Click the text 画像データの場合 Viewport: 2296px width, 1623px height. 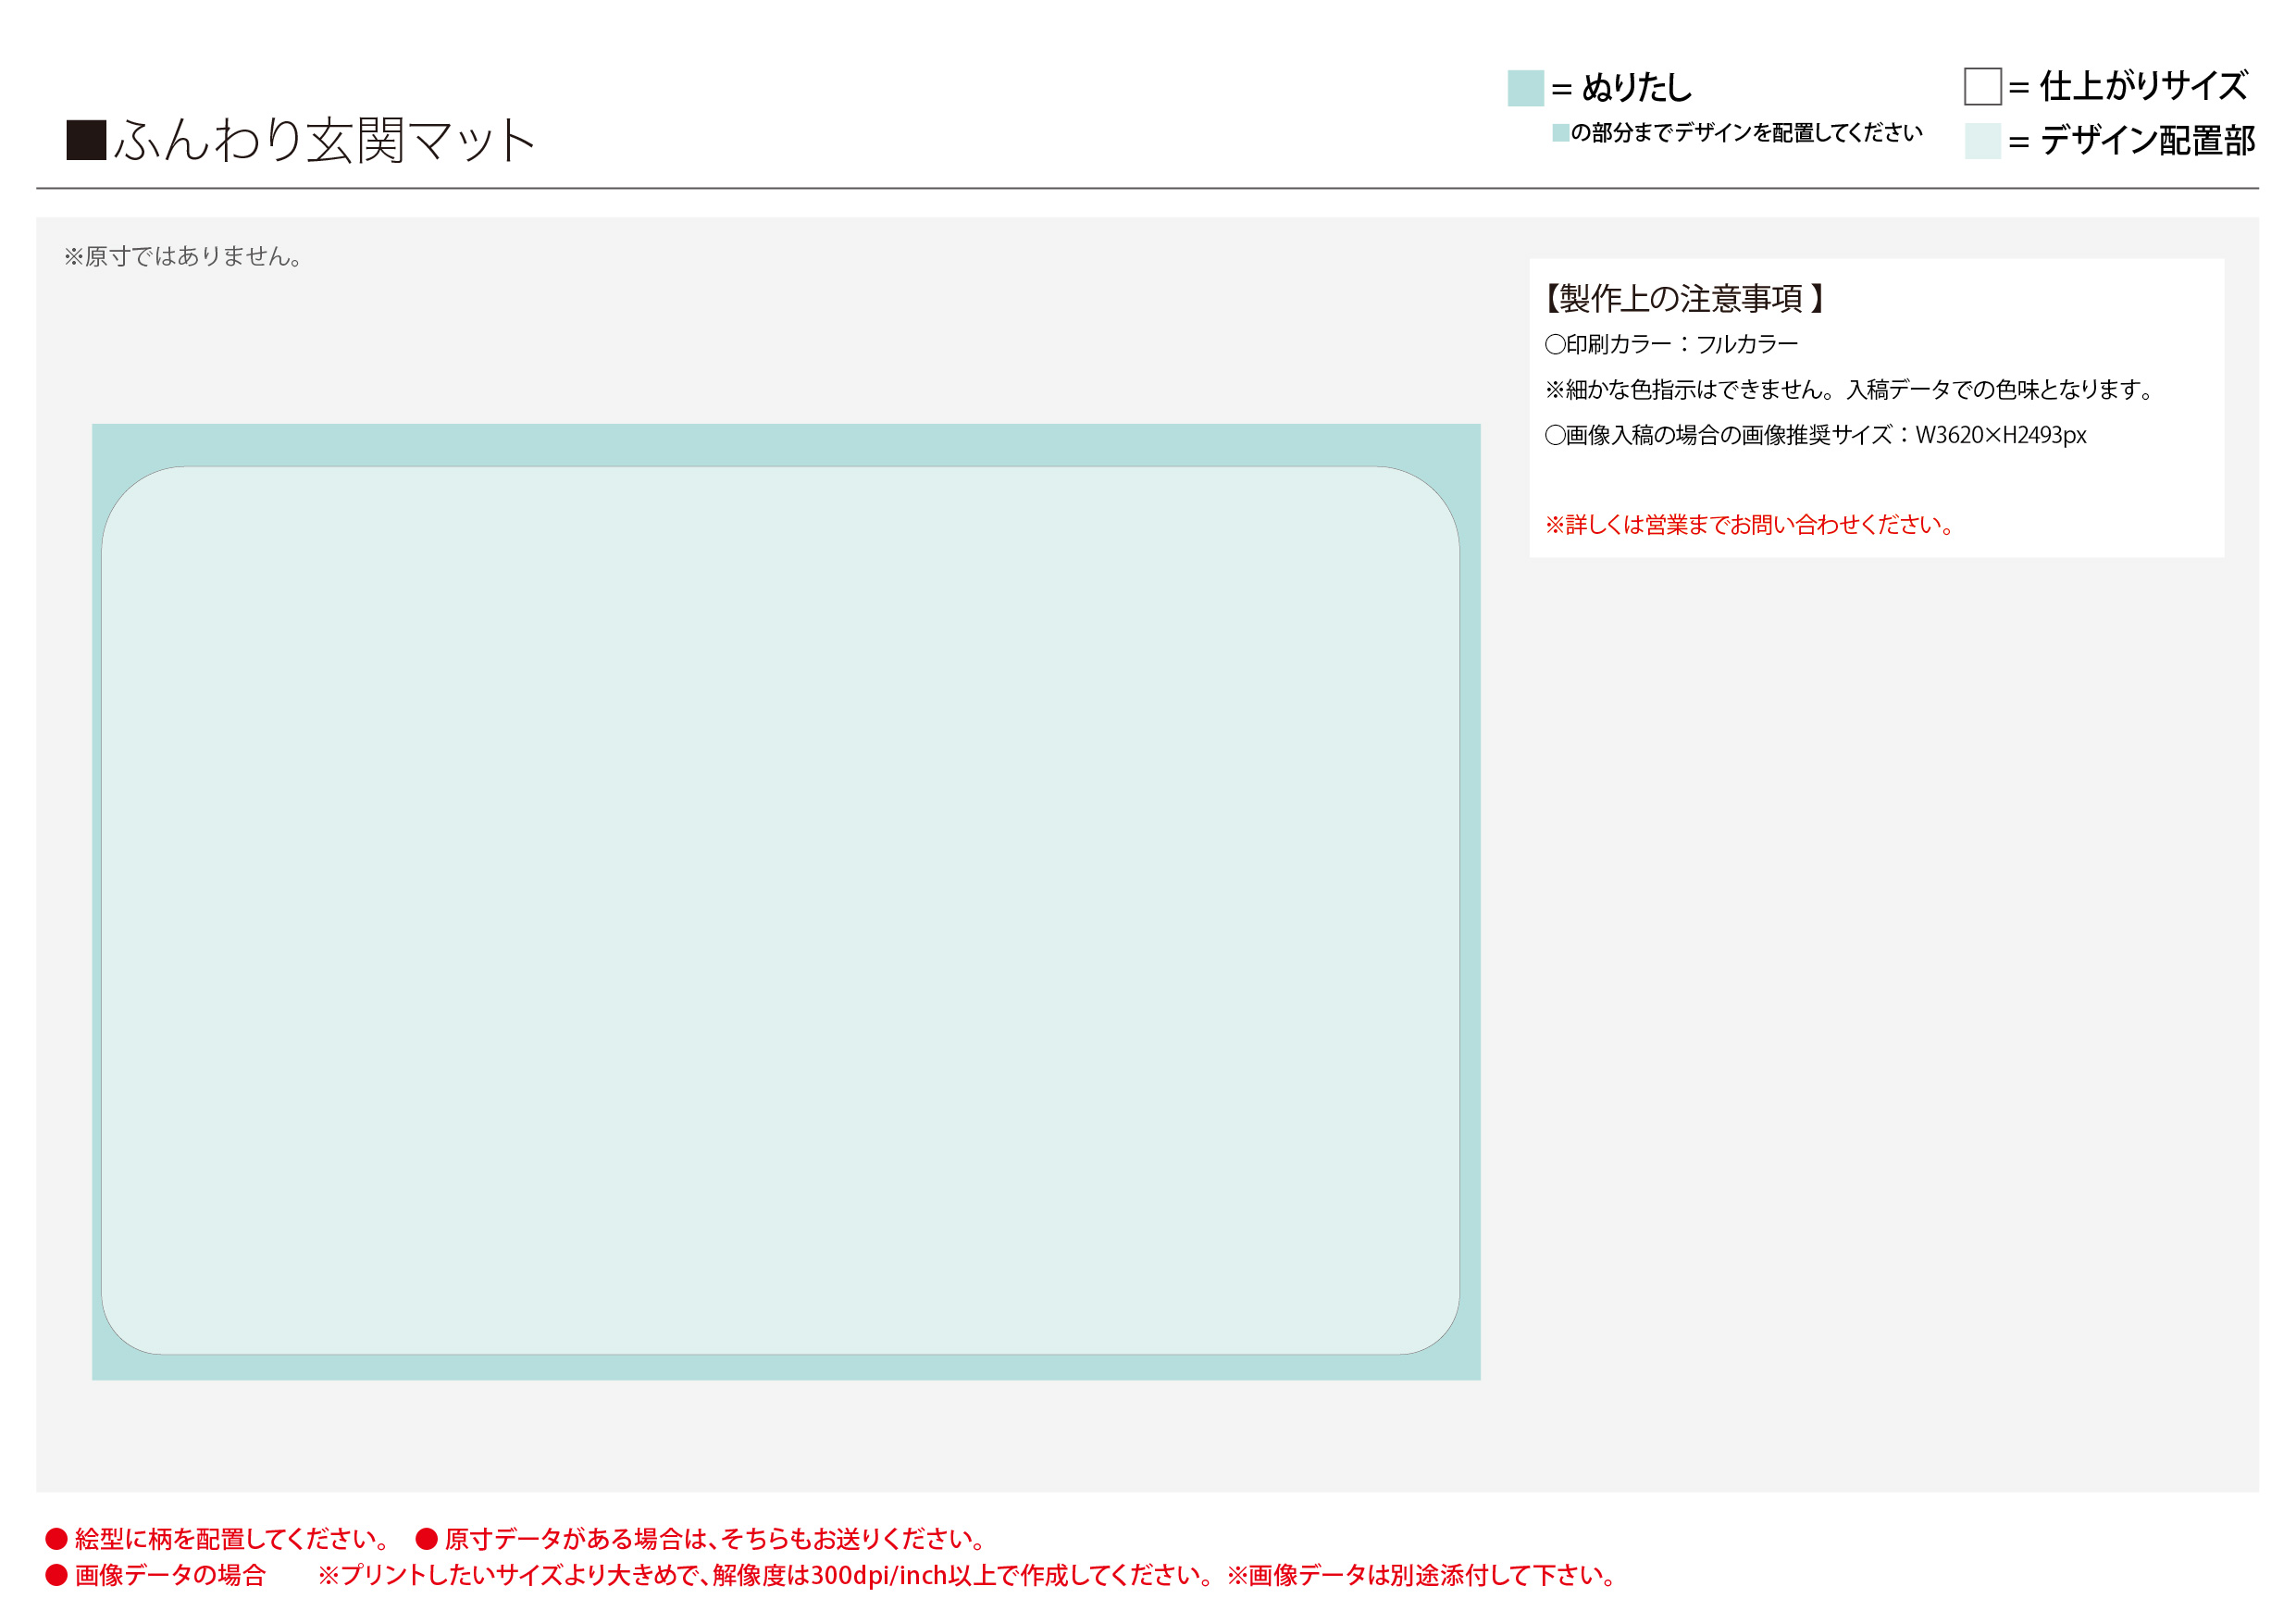[170, 1575]
